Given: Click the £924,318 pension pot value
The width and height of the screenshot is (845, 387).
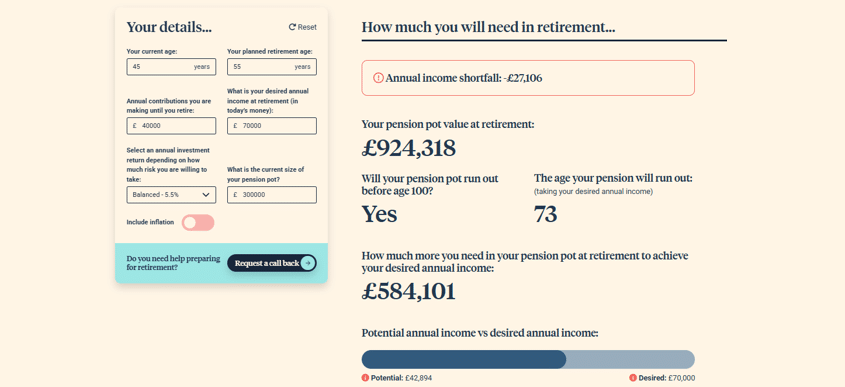Looking at the screenshot, I should click(x=409, y=149).
